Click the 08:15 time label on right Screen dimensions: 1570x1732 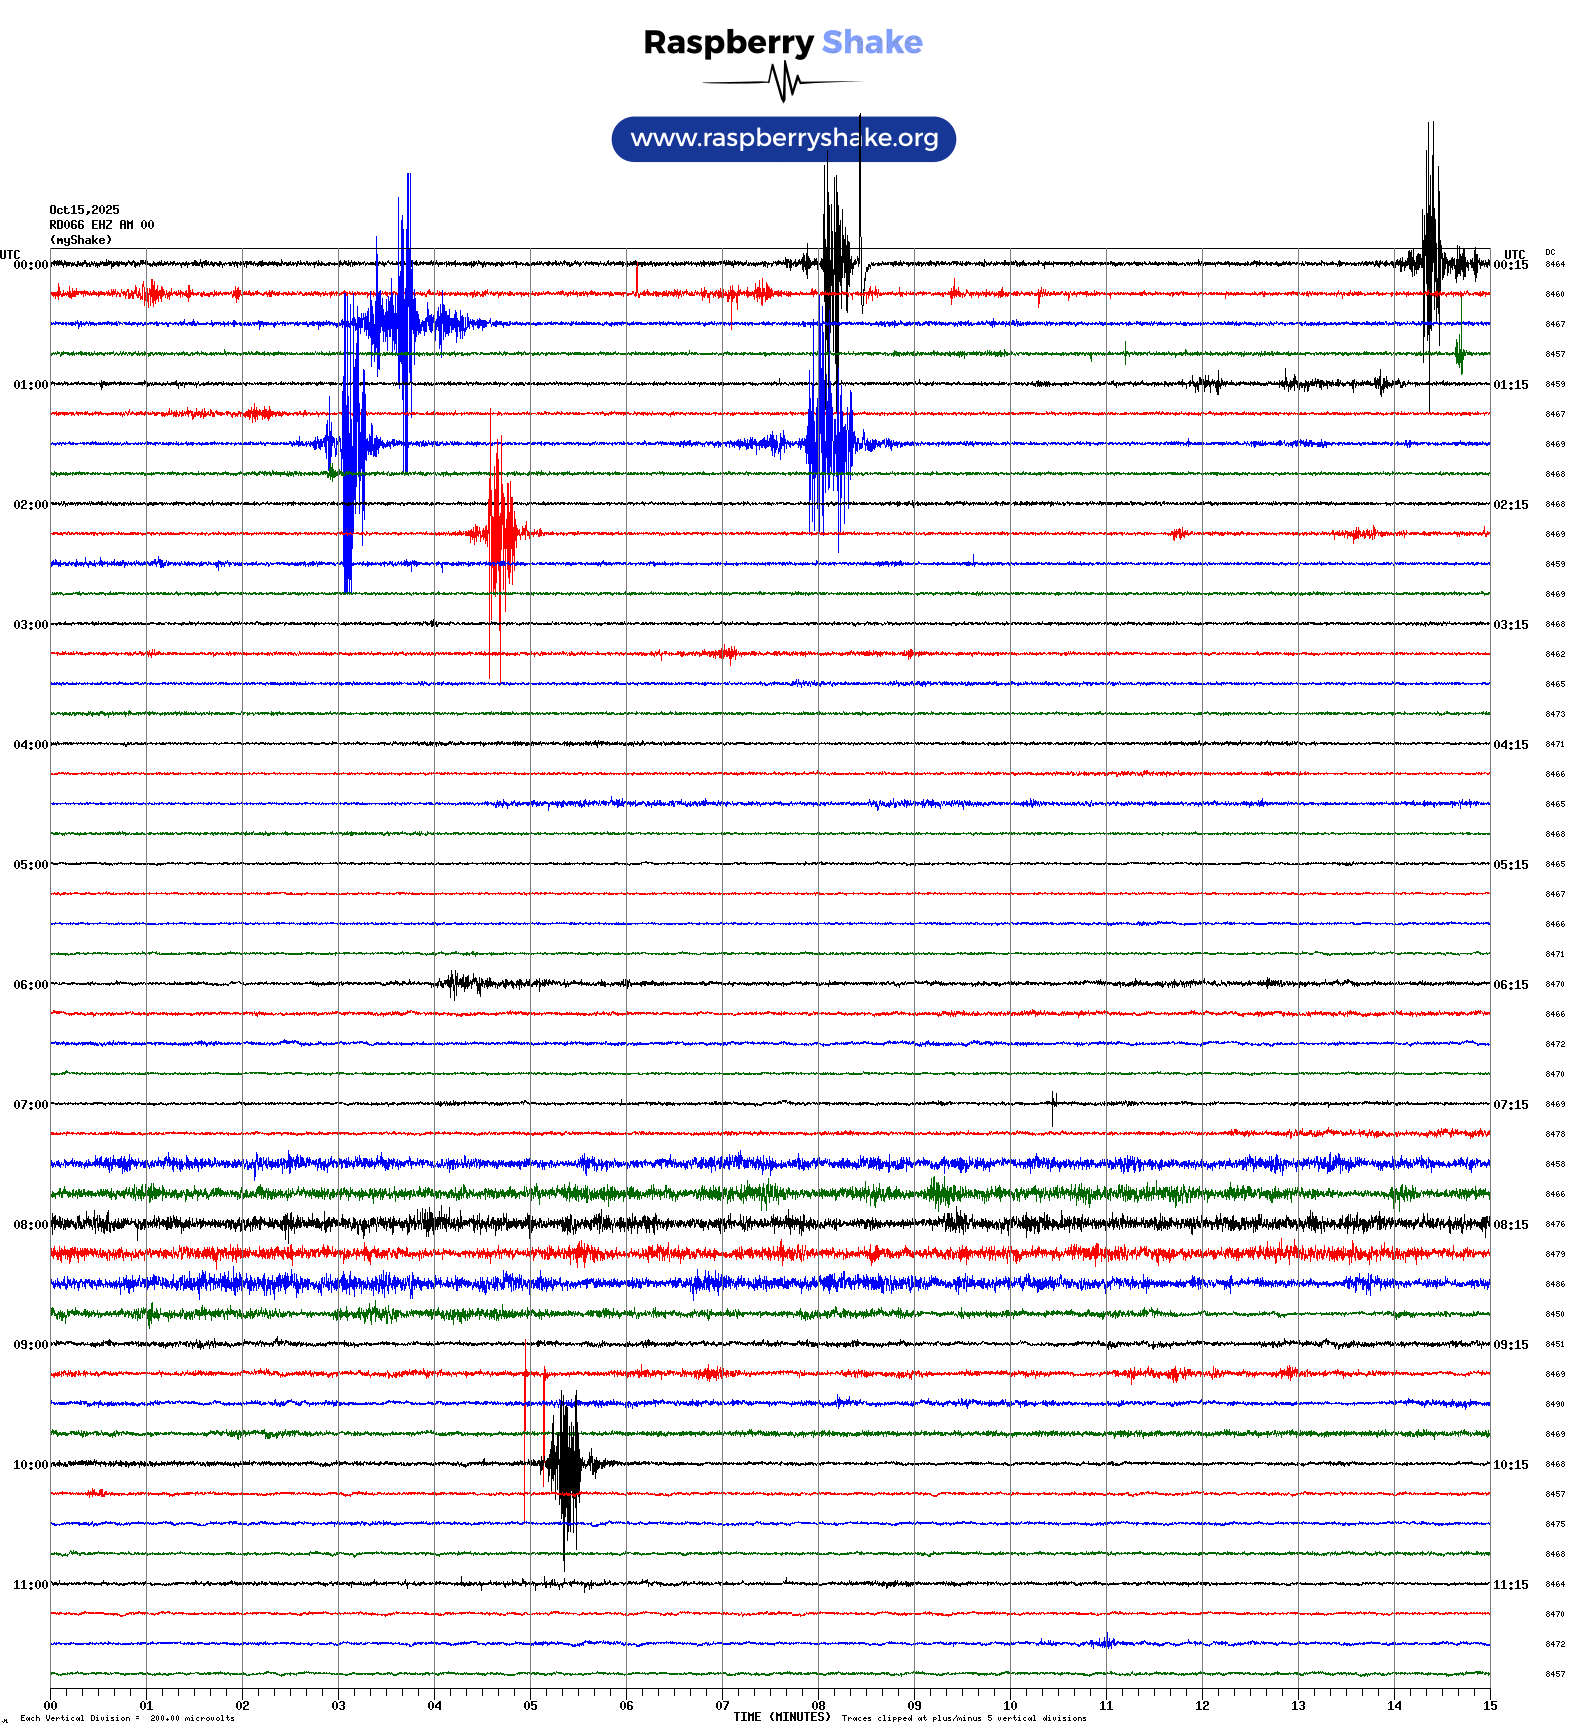point(1510,1225)
